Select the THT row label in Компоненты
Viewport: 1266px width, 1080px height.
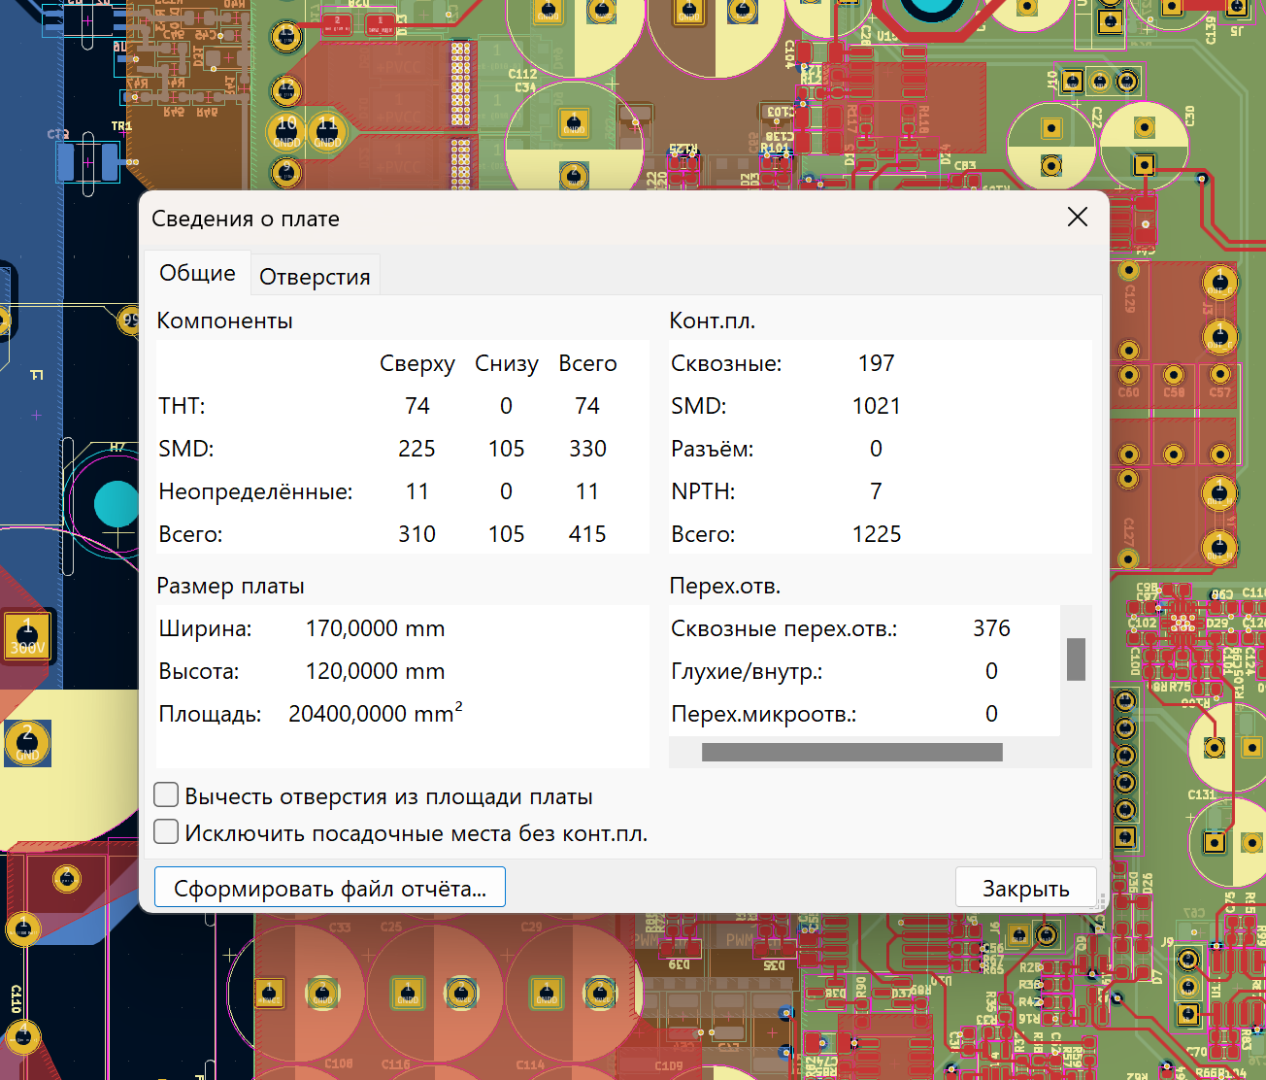tap(182, 406)
